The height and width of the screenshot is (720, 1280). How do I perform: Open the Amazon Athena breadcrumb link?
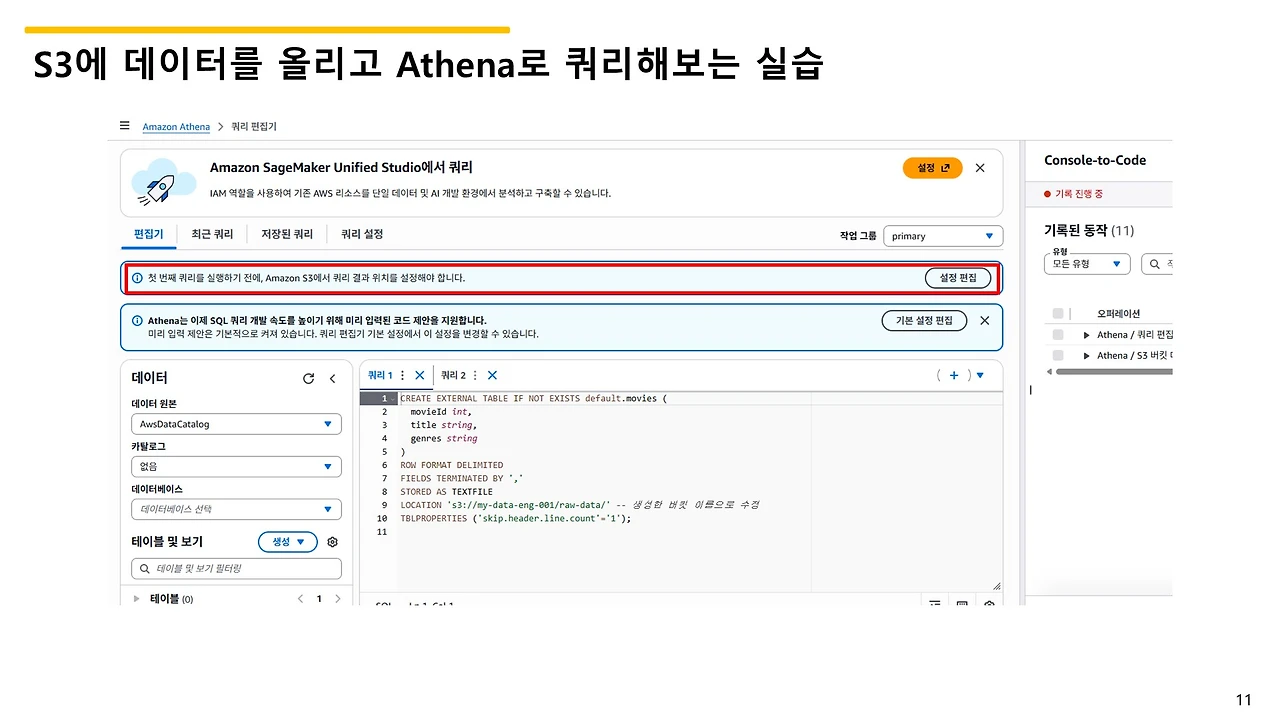tap(176, 127)
